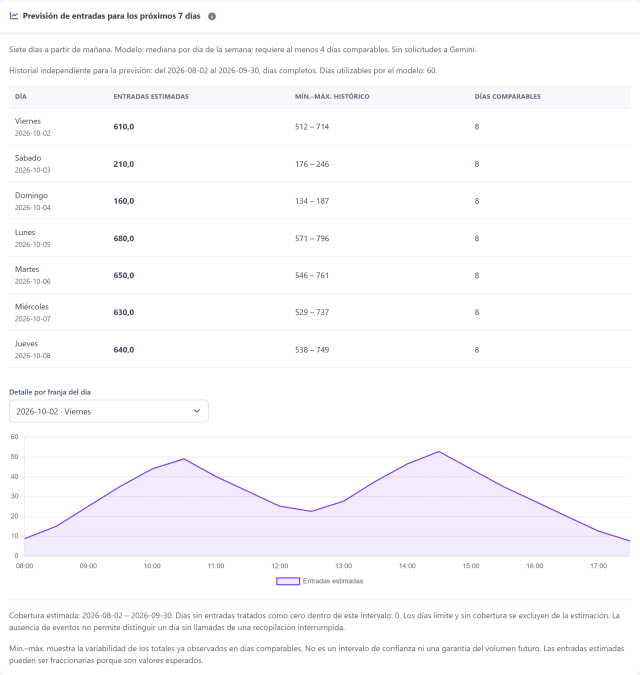
Task: Click the 529 – 737 historical range
Action: (312, 312)
